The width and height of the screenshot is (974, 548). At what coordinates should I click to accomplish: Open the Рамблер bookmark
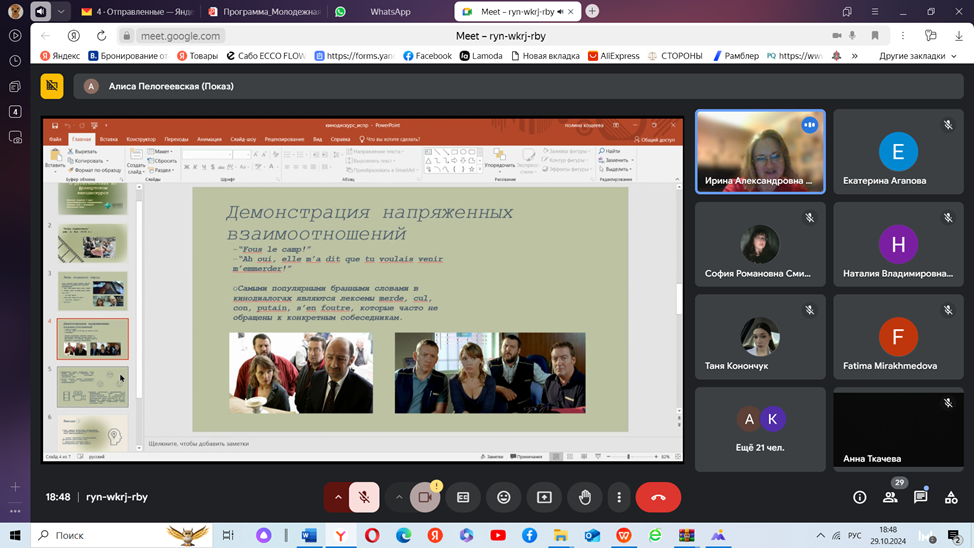click(x=735, y=56)
